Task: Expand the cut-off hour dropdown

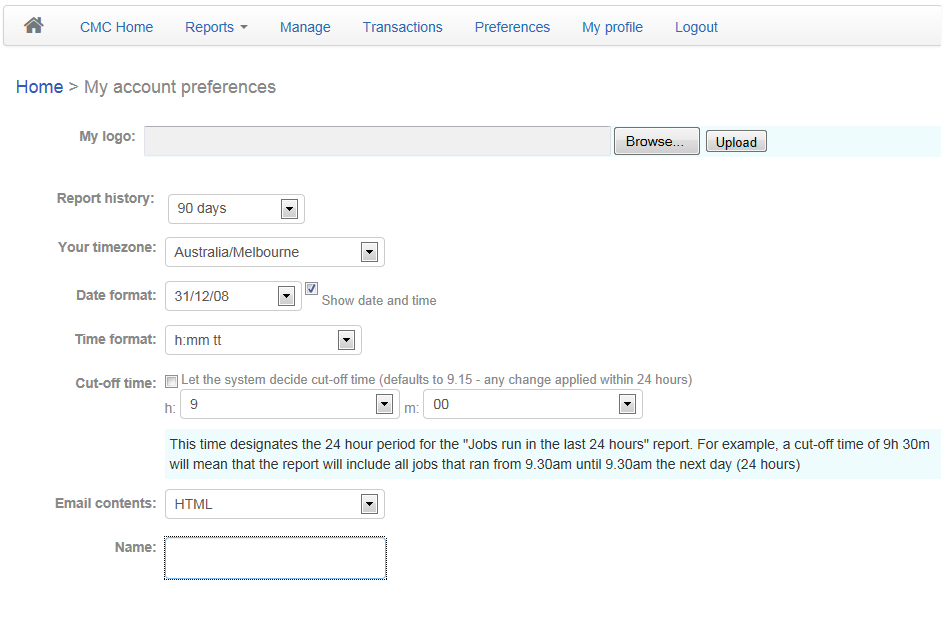Action: pos(290,404)
